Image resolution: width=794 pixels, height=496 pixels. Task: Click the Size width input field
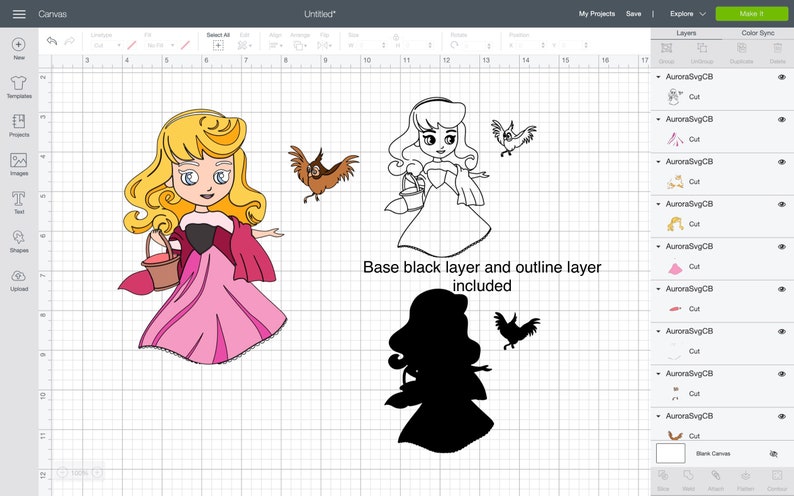[x=371, y=46]
